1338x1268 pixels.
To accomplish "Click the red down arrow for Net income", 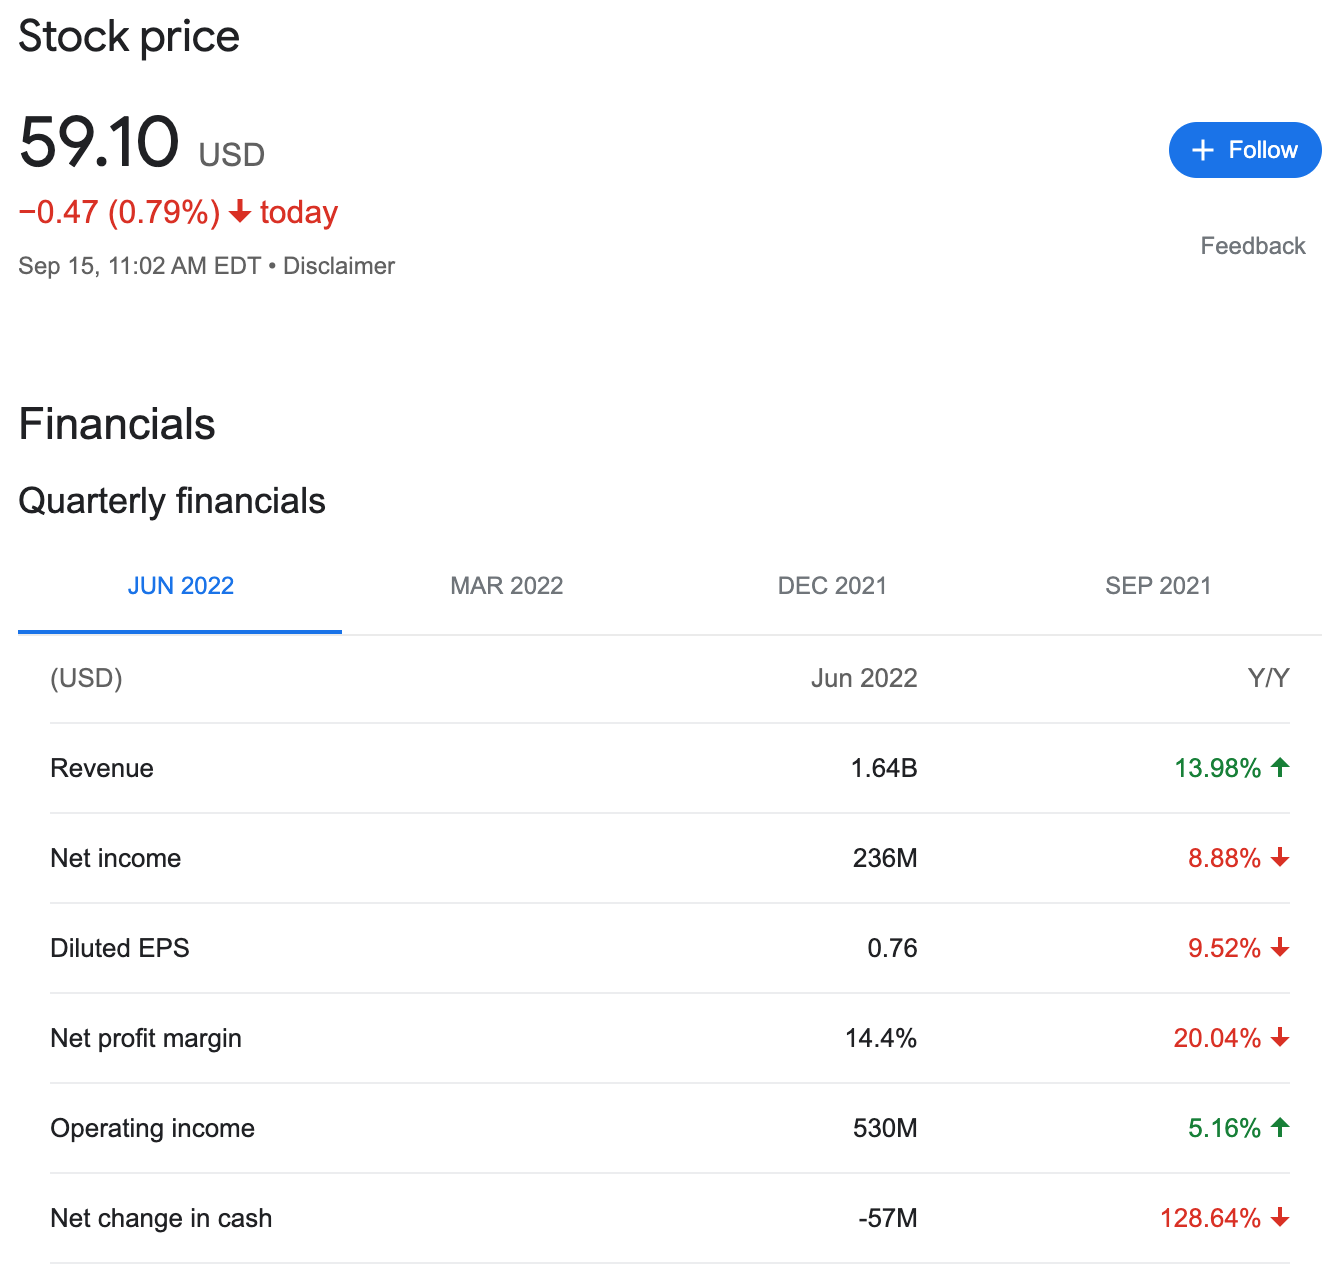I will 1280,858.
